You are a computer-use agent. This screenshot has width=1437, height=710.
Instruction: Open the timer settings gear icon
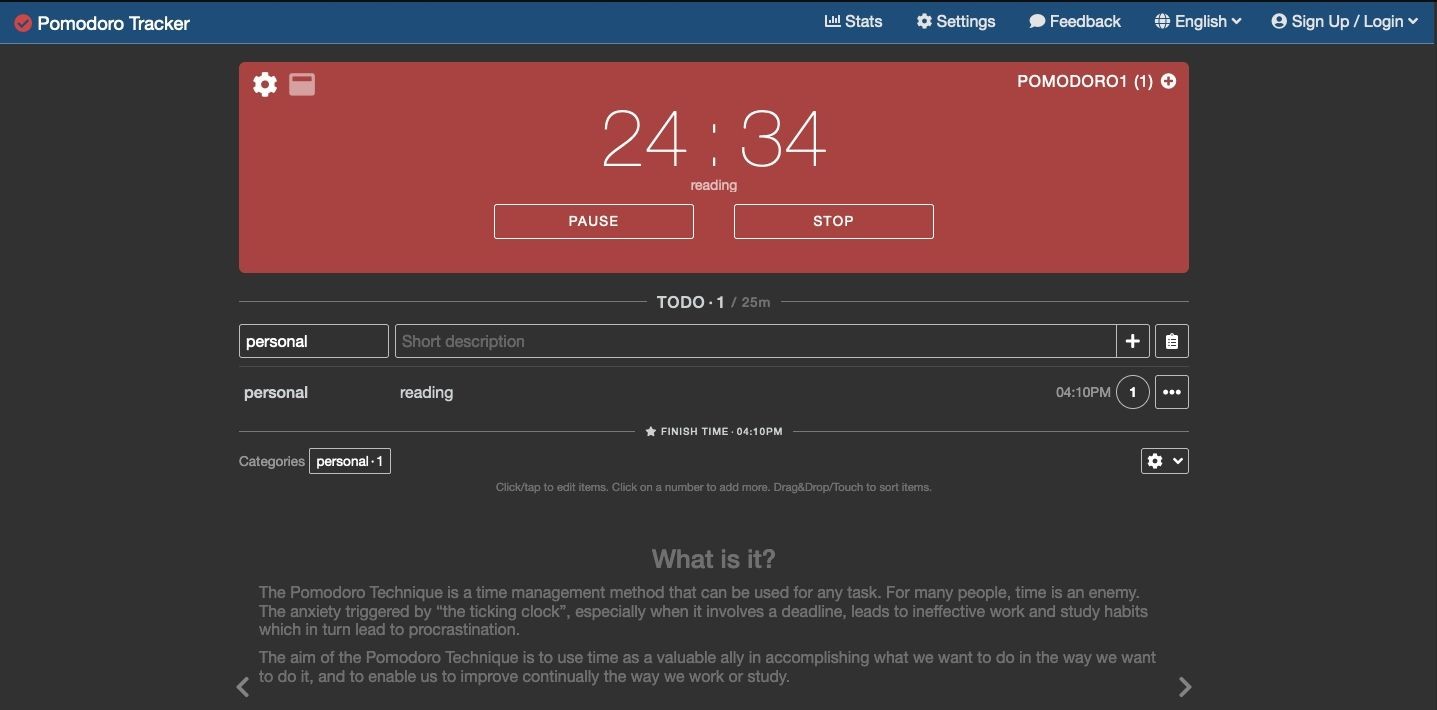pos(265,84)
